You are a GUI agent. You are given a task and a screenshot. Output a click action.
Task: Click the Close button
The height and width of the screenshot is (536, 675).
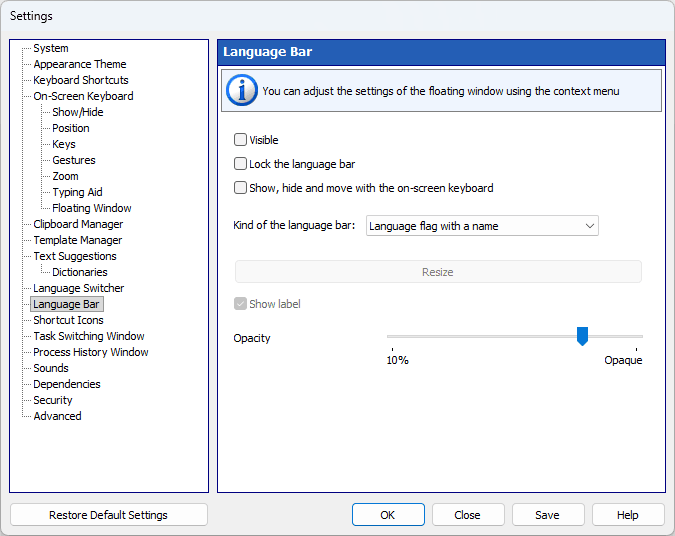pos(468,515)
